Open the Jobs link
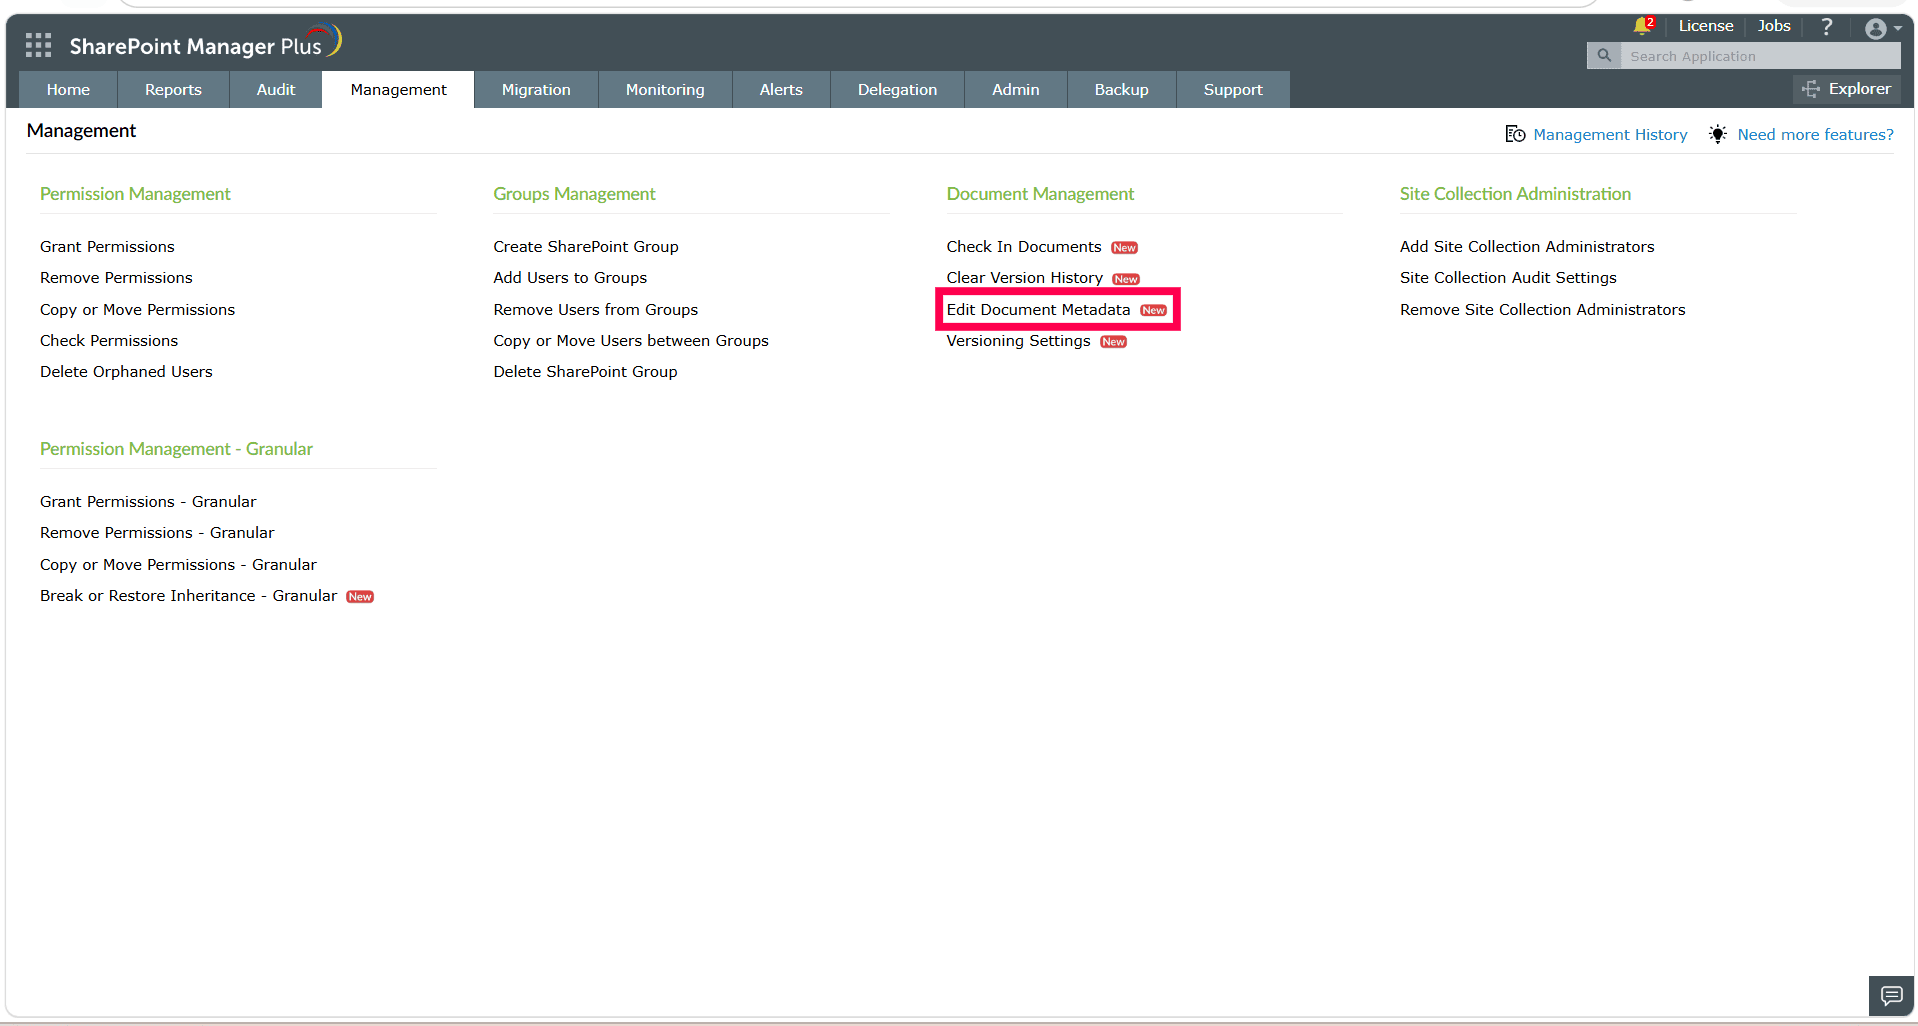This screenshot has width=1918, height=1026. click(1774, 26)
